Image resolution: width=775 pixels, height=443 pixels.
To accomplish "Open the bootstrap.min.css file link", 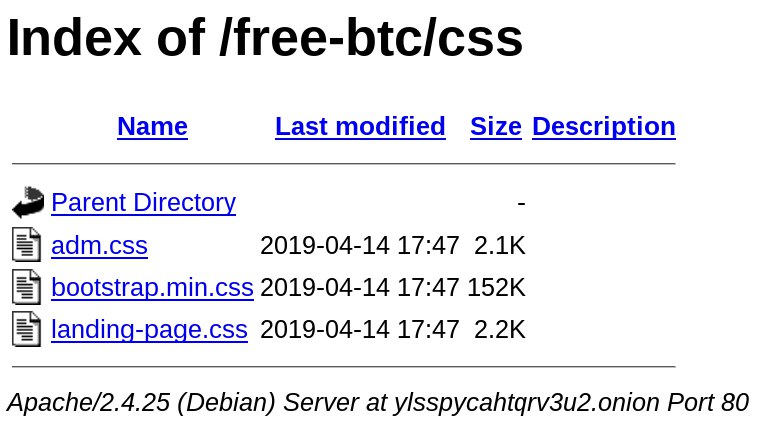I will (152, 287).
